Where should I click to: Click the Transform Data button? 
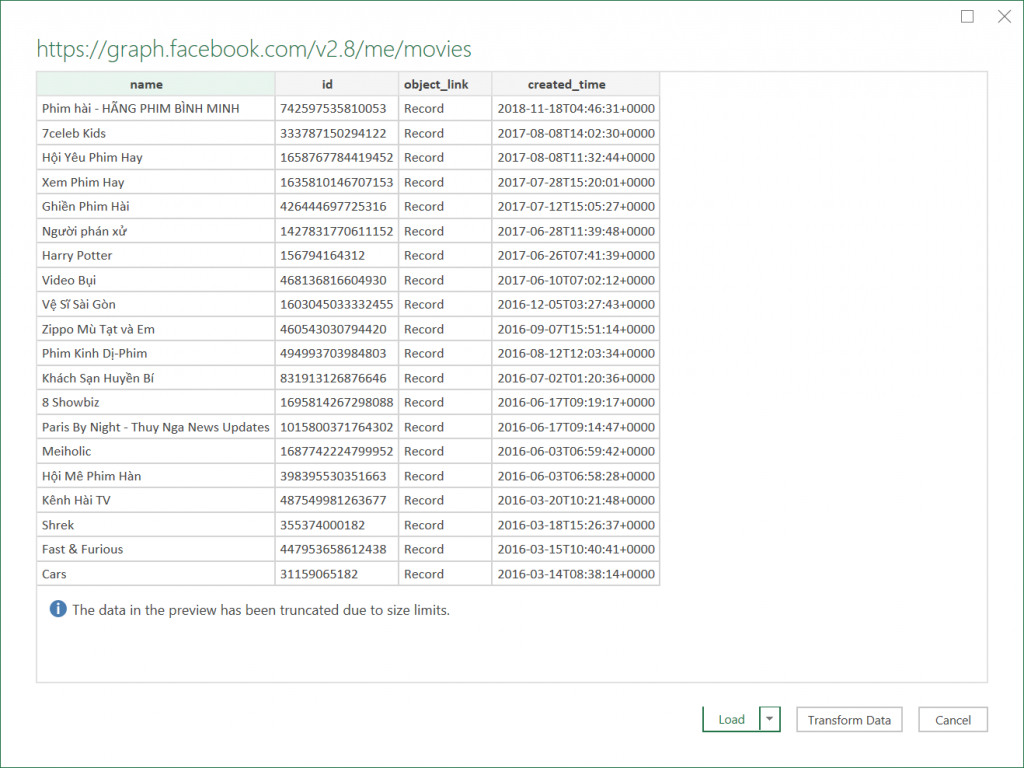[x=849, y=720]
